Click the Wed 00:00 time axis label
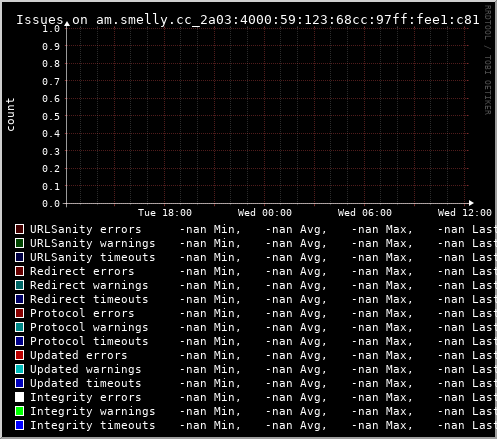 (265, 213)
